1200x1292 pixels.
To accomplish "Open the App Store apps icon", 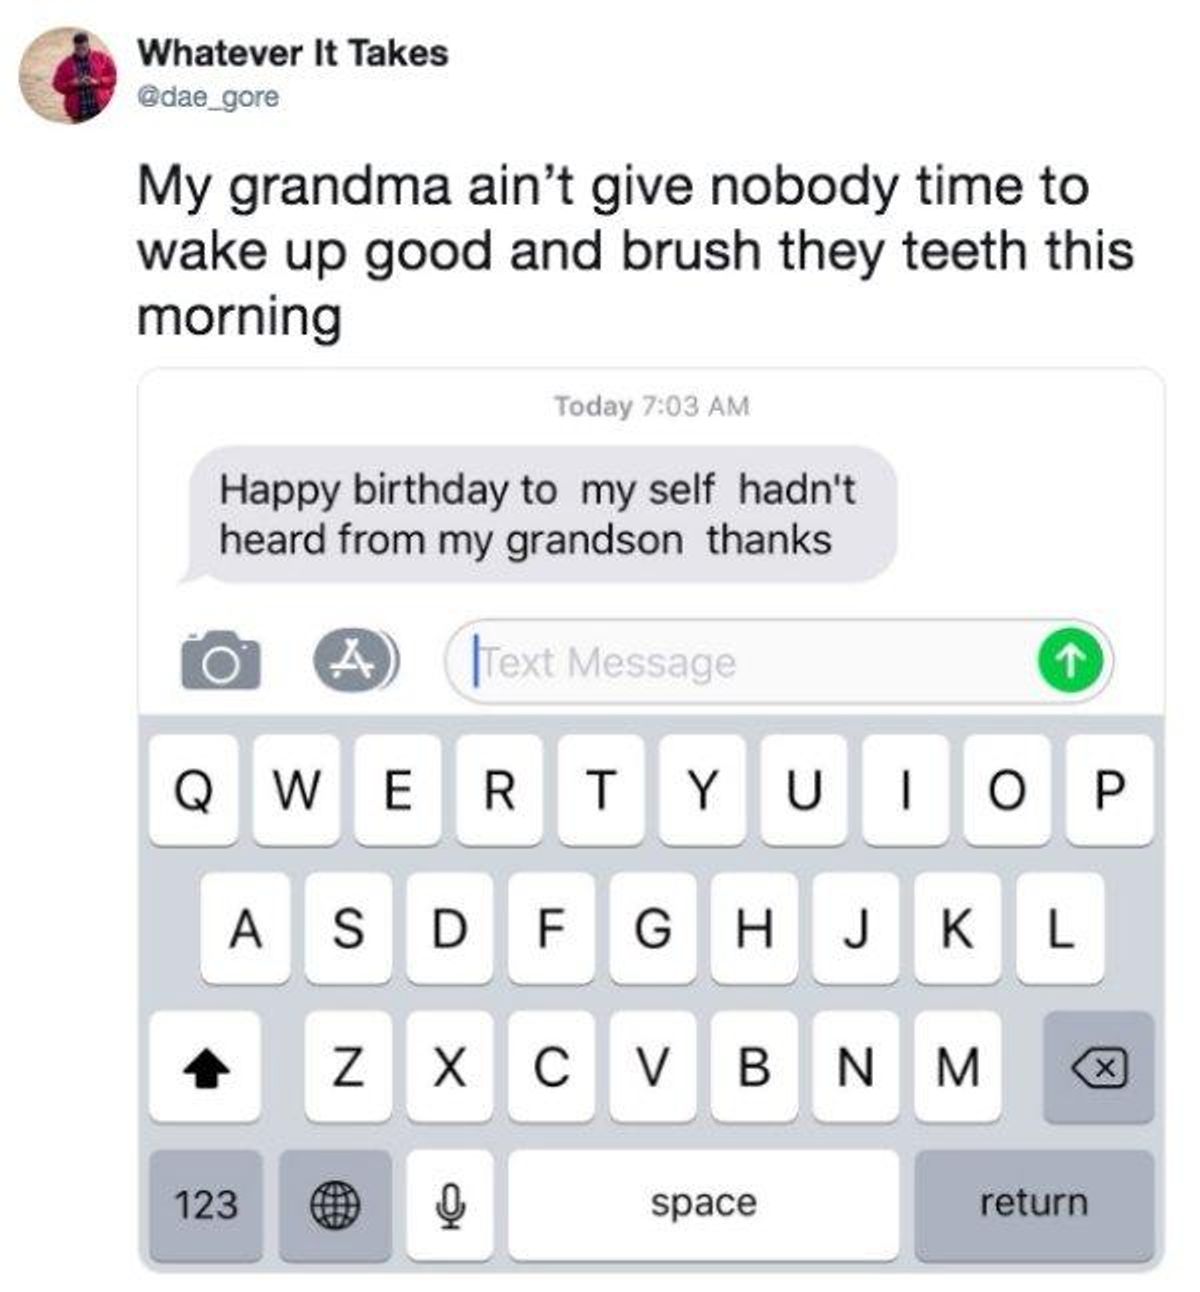I will tap(357, 661).
